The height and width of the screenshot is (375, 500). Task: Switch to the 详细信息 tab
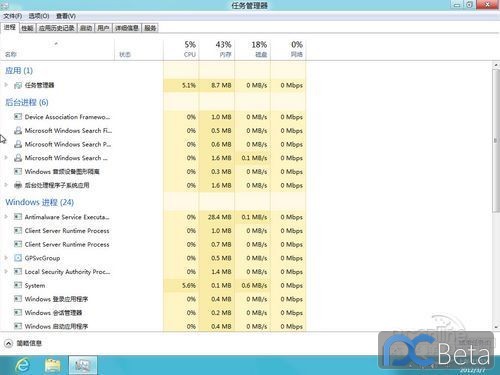click(x=127, y=28)
